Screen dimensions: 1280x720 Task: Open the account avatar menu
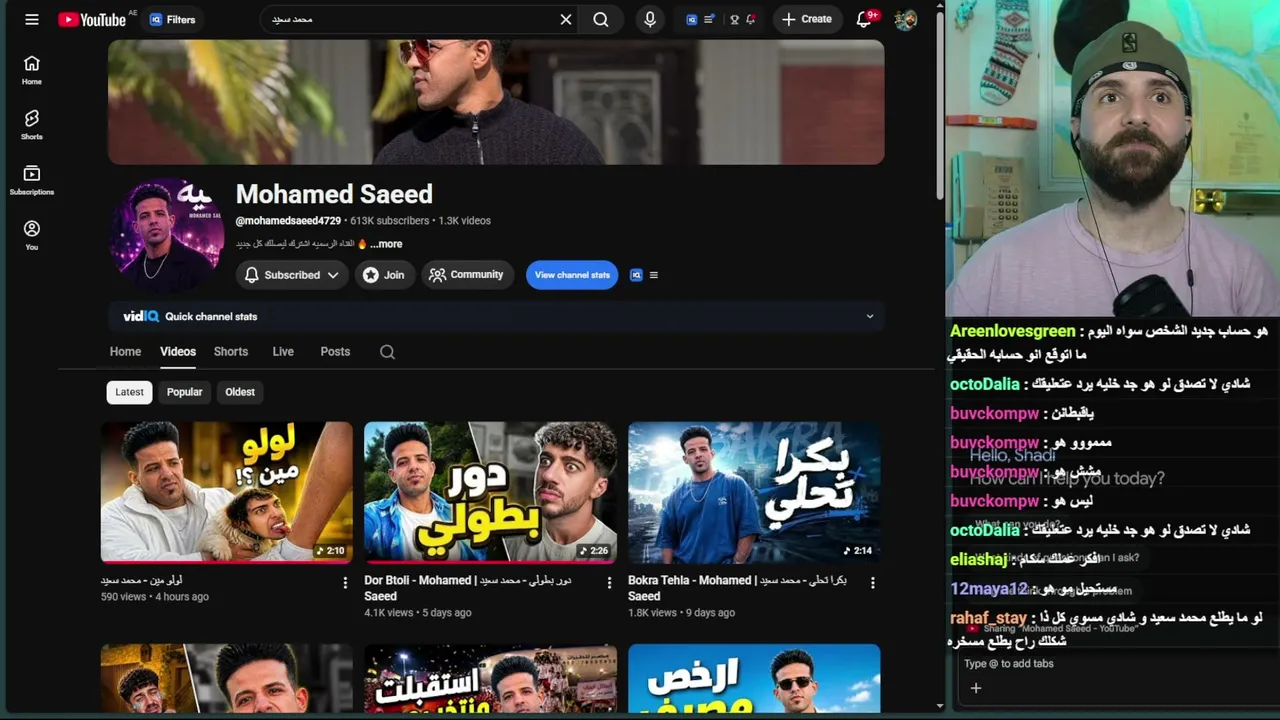tap(906, 19)
